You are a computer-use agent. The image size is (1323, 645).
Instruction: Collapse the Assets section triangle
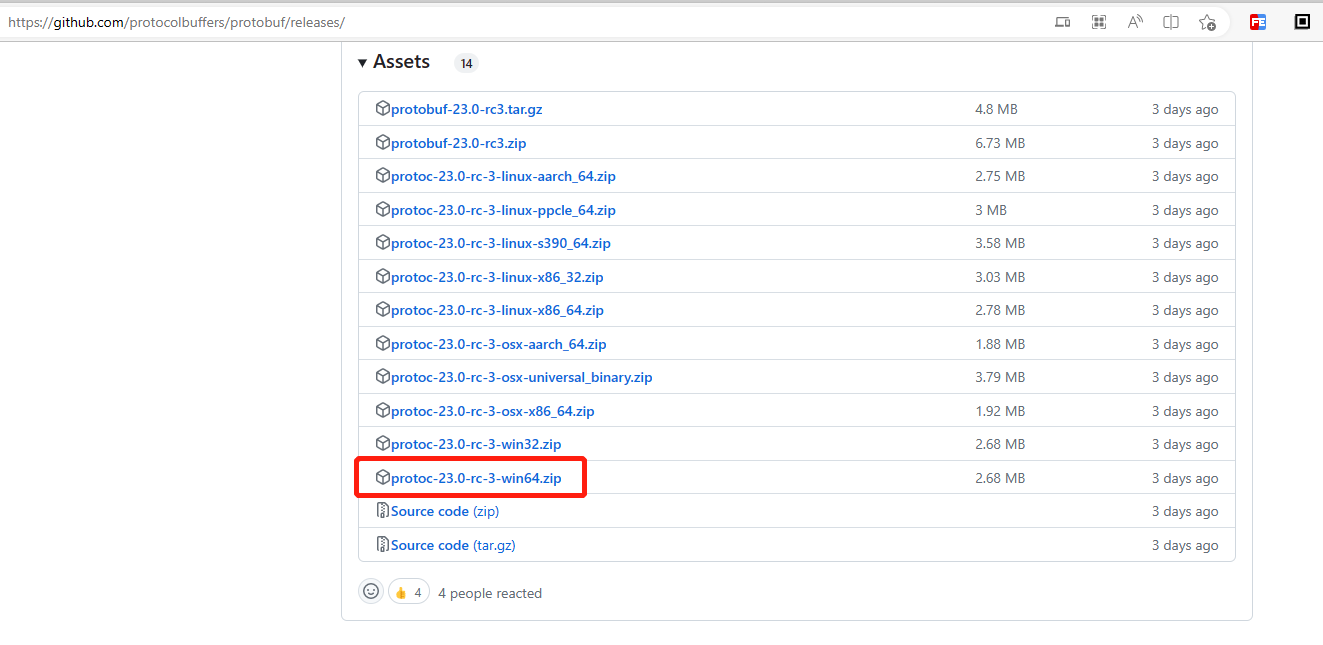click(x=362, y=62)
